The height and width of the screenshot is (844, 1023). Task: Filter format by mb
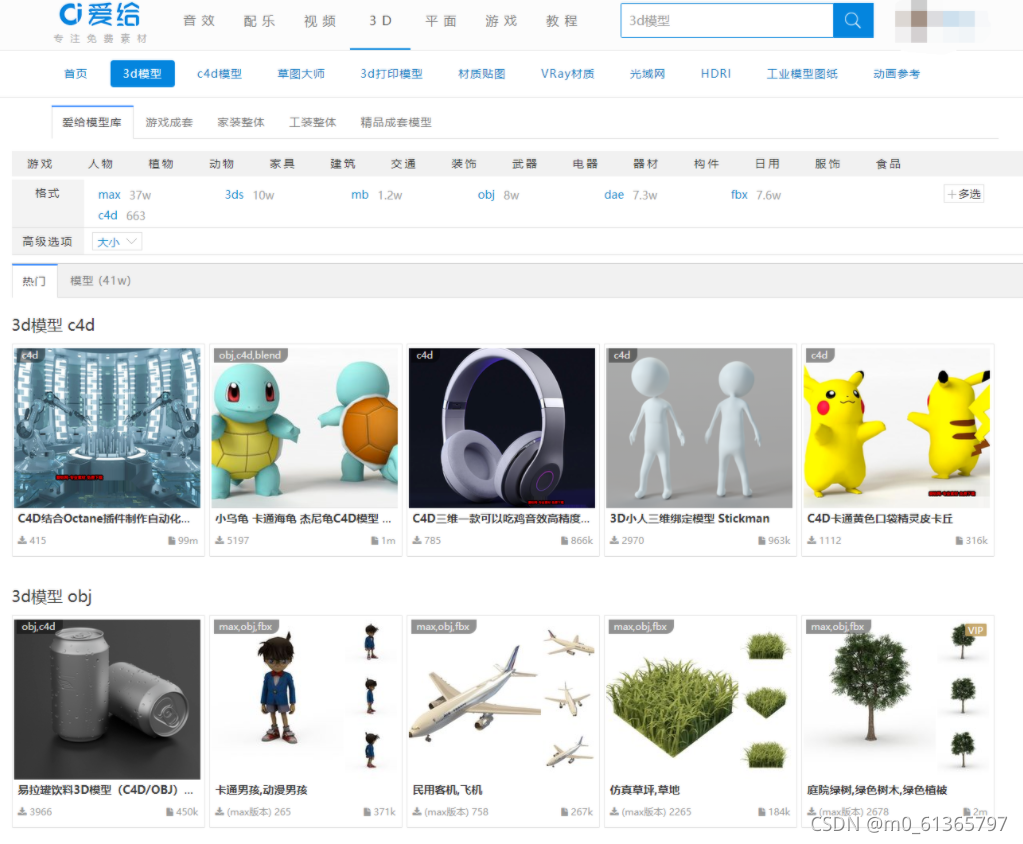359,194
